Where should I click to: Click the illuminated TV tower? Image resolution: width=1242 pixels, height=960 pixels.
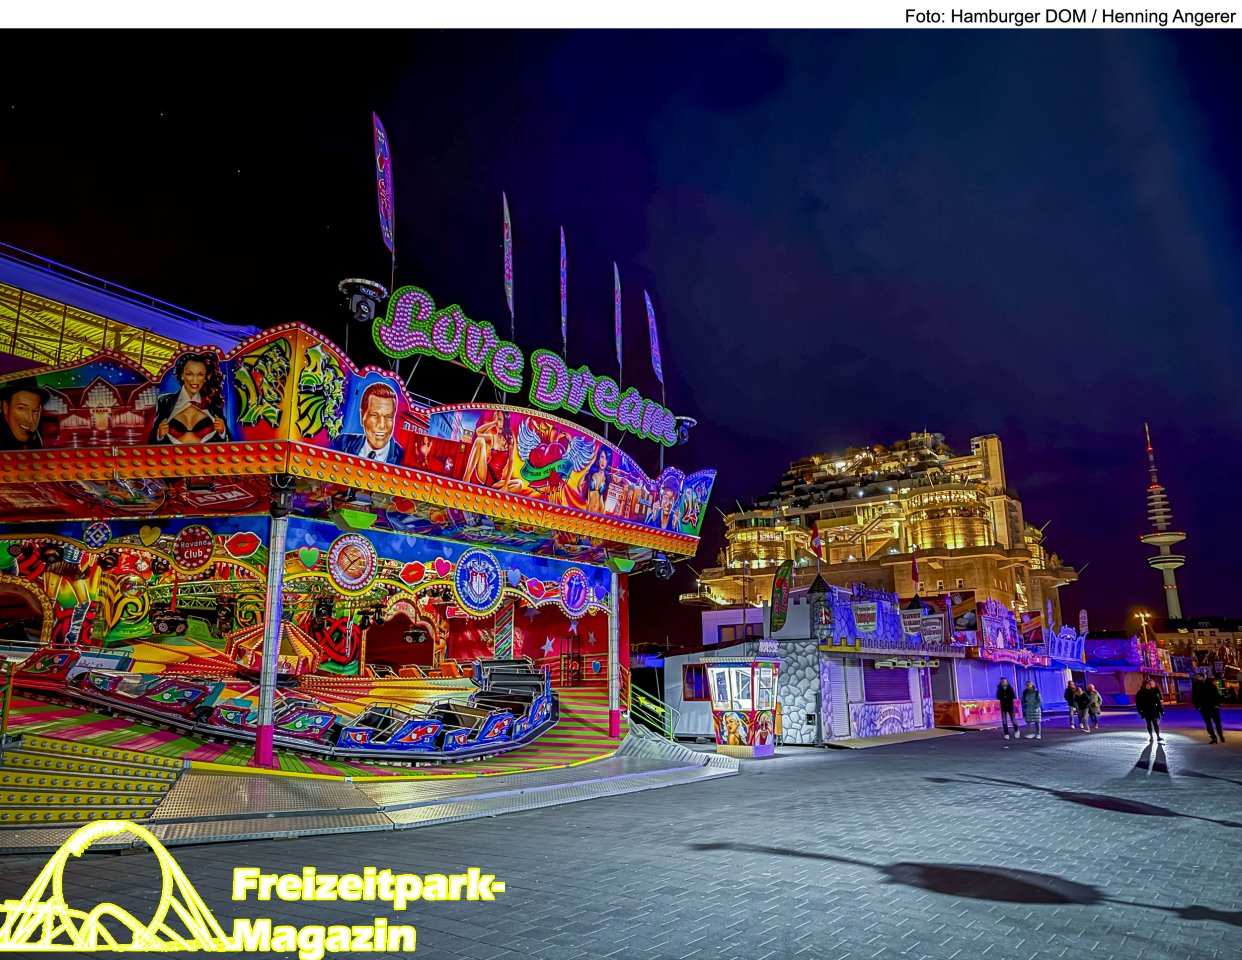tap(1162, 530)
